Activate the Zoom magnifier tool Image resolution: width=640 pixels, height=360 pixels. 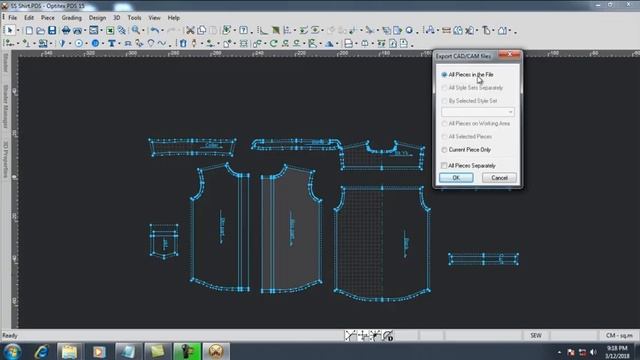[136, 30]
